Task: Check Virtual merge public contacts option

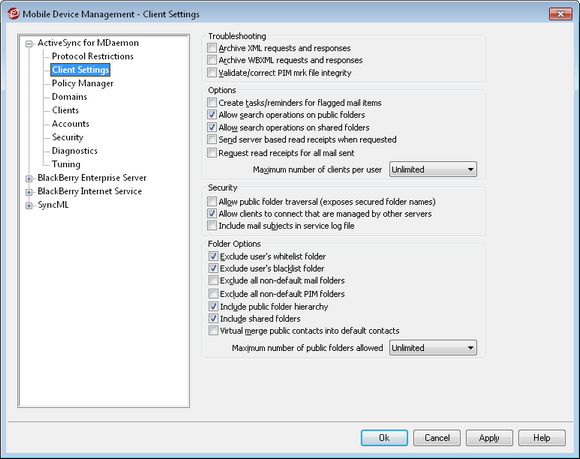Action: click(x=213, y=330)
